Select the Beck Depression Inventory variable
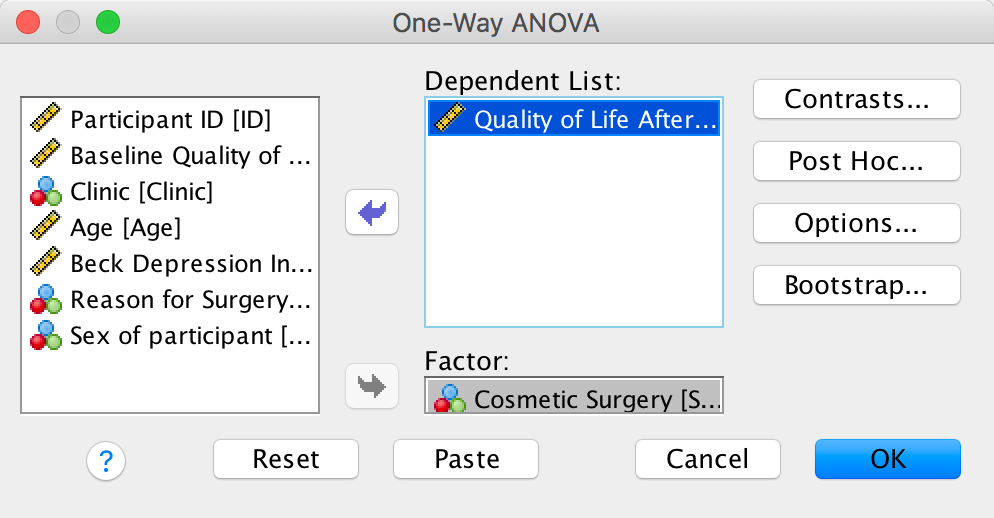994x518 pixels. point(190,264)
